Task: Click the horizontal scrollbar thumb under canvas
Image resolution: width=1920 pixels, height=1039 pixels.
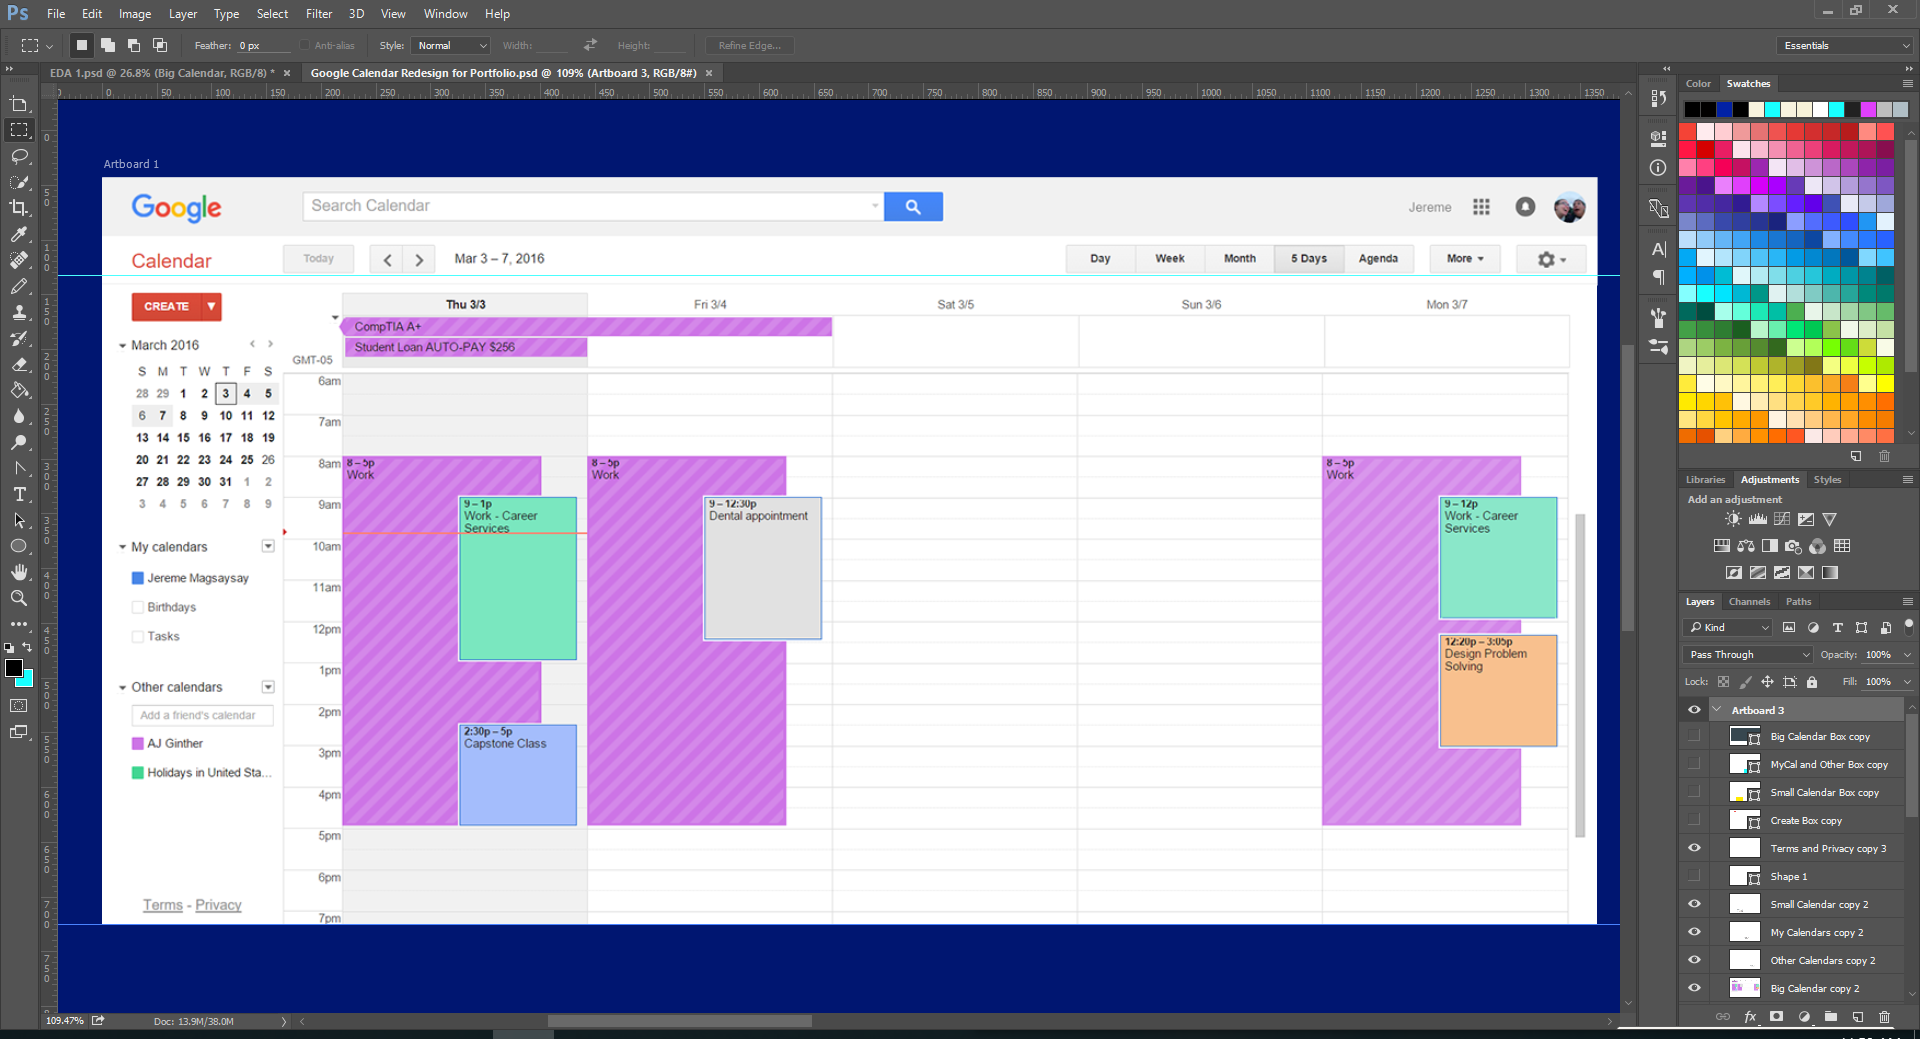Action: tap(680, 1021)
